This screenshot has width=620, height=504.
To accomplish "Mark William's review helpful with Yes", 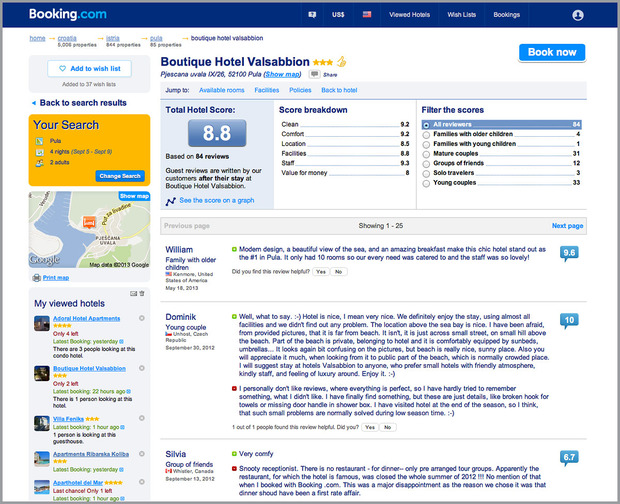I will tap(321, 272).
